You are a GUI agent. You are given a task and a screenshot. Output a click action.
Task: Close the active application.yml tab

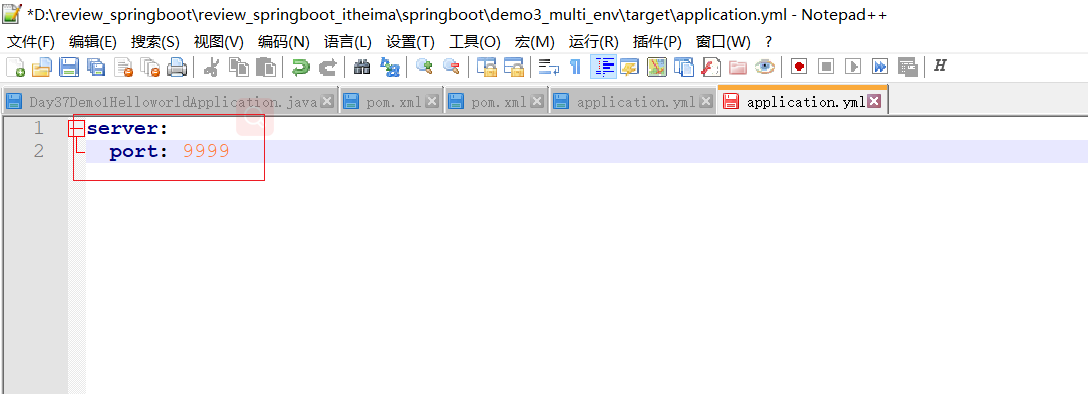point(874,101)
